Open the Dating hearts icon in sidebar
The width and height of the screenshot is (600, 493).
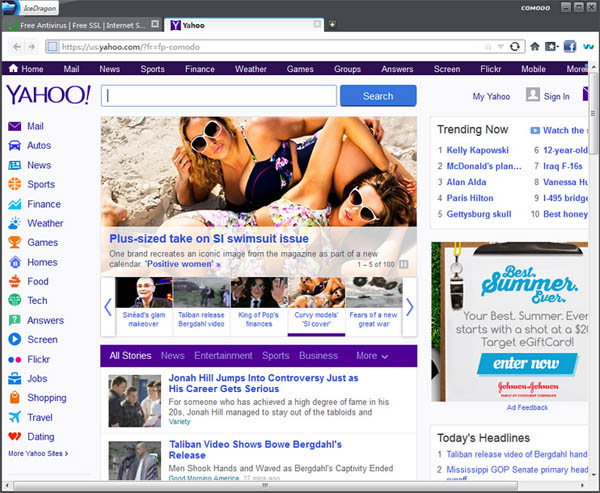[15, 437]
